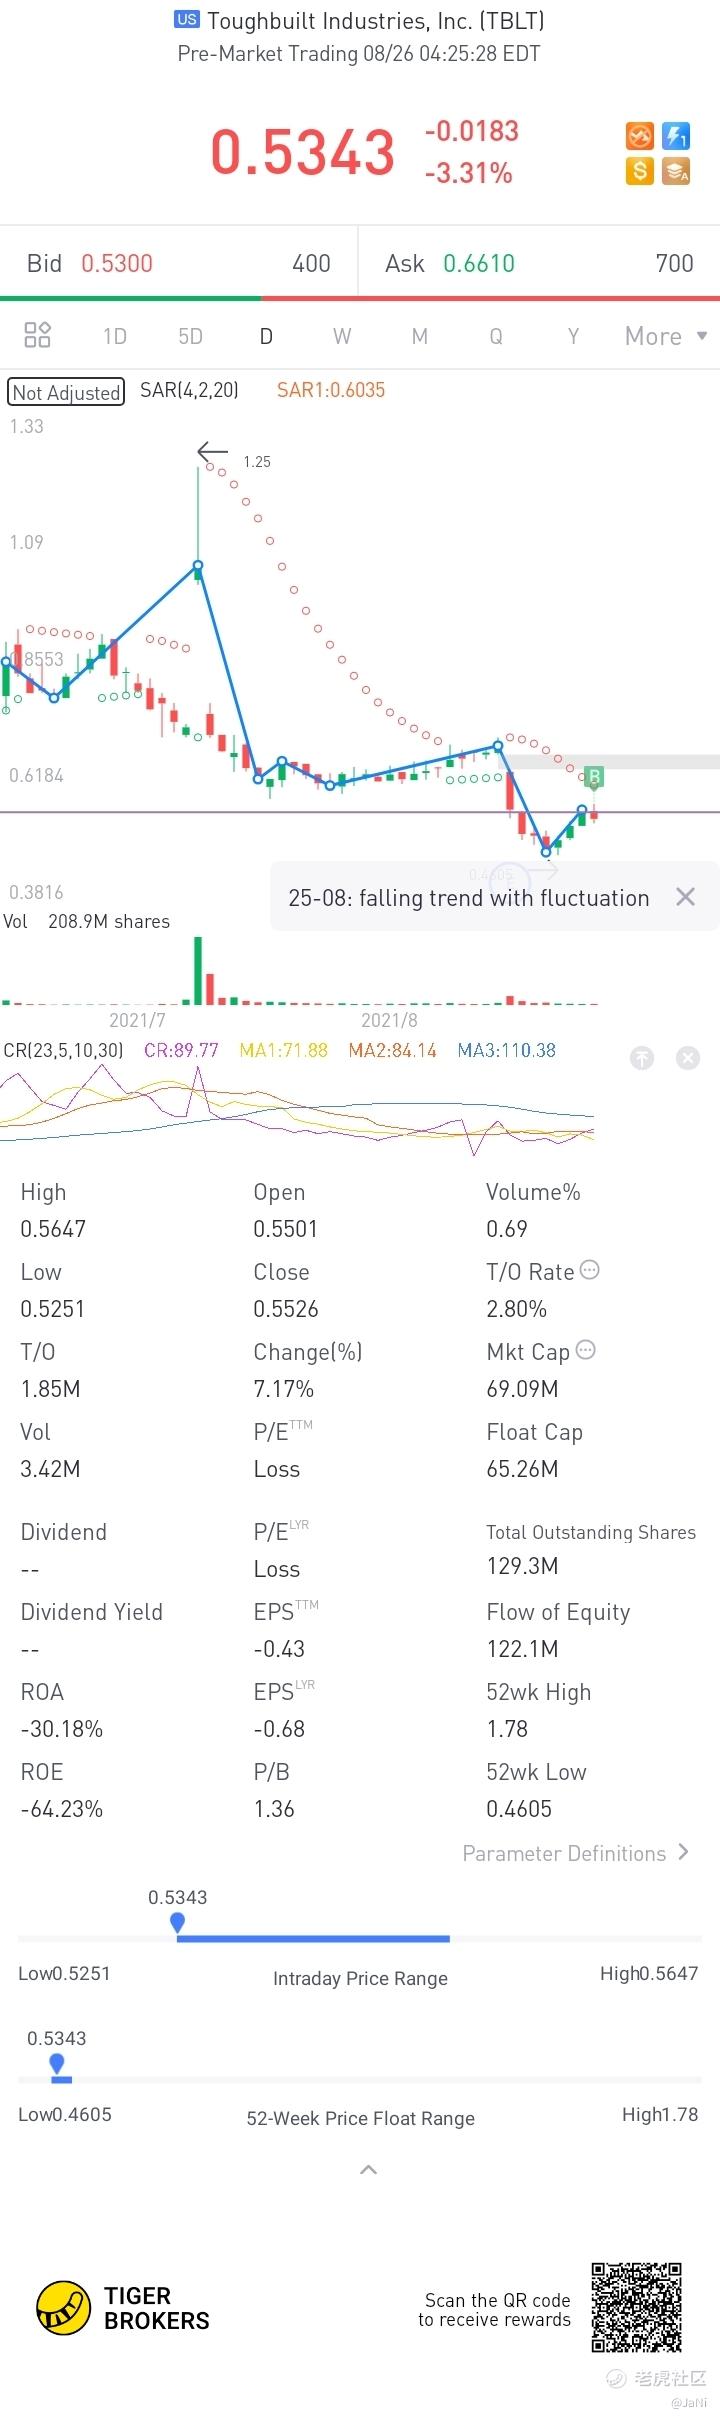Select the M monthly chart tab
The width and height of the screenshot is (720, 2419).
[x=420, y=336]
